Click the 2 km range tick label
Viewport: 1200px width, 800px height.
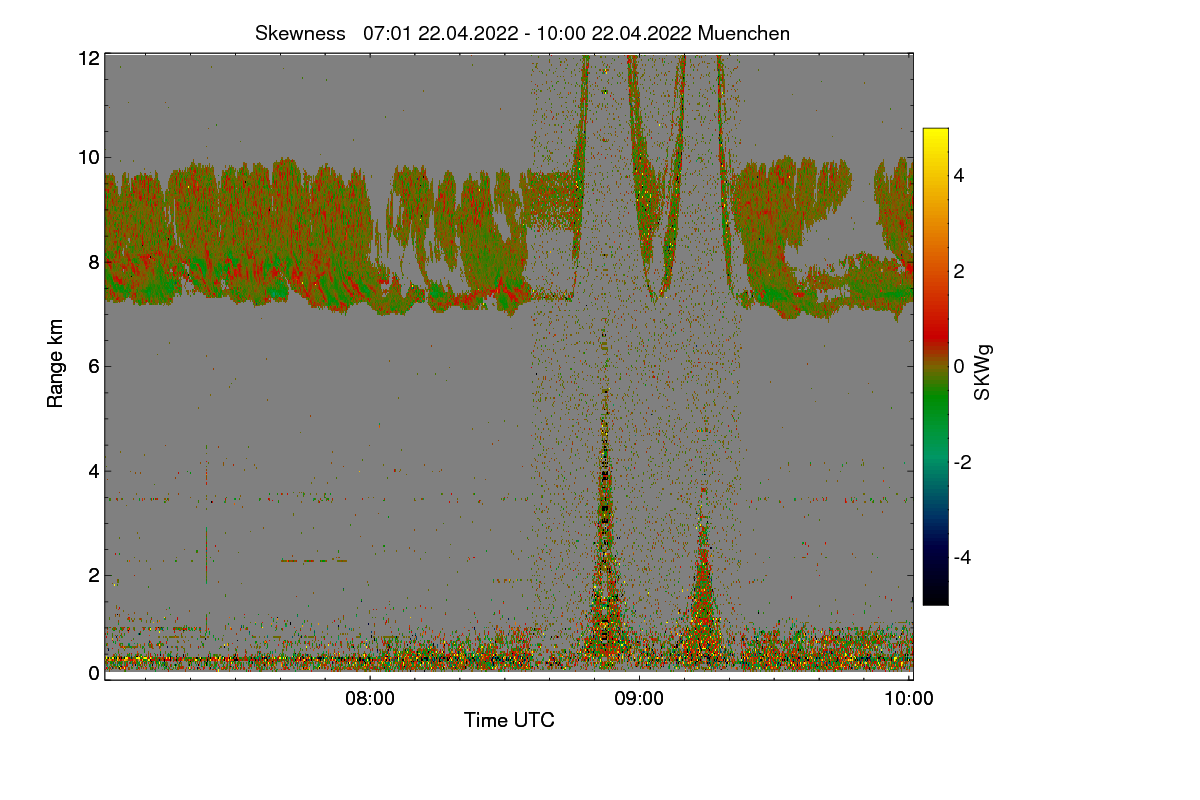click(x=94, y=574)
